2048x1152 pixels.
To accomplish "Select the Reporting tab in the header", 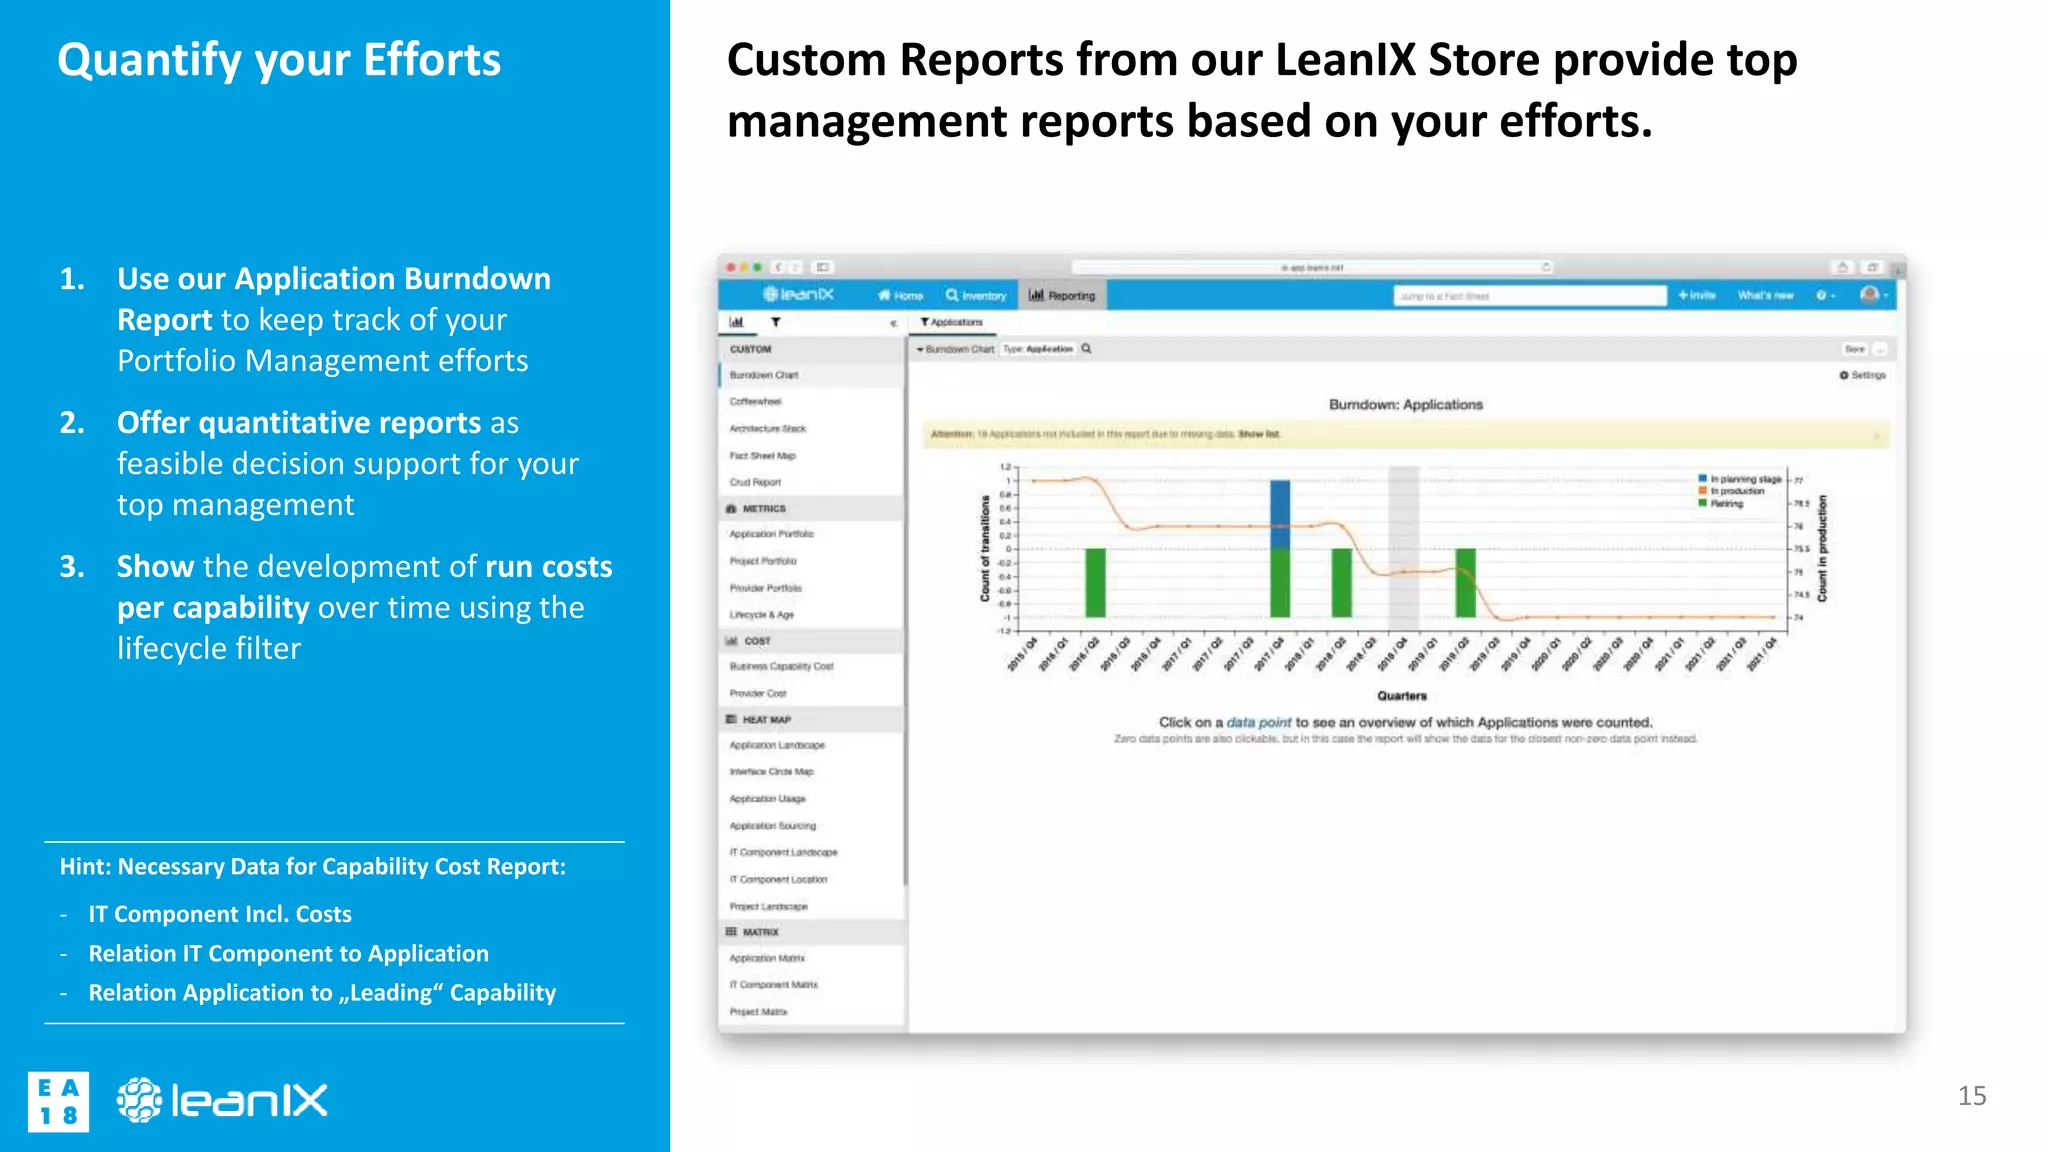I will [x=1062, y=295].
